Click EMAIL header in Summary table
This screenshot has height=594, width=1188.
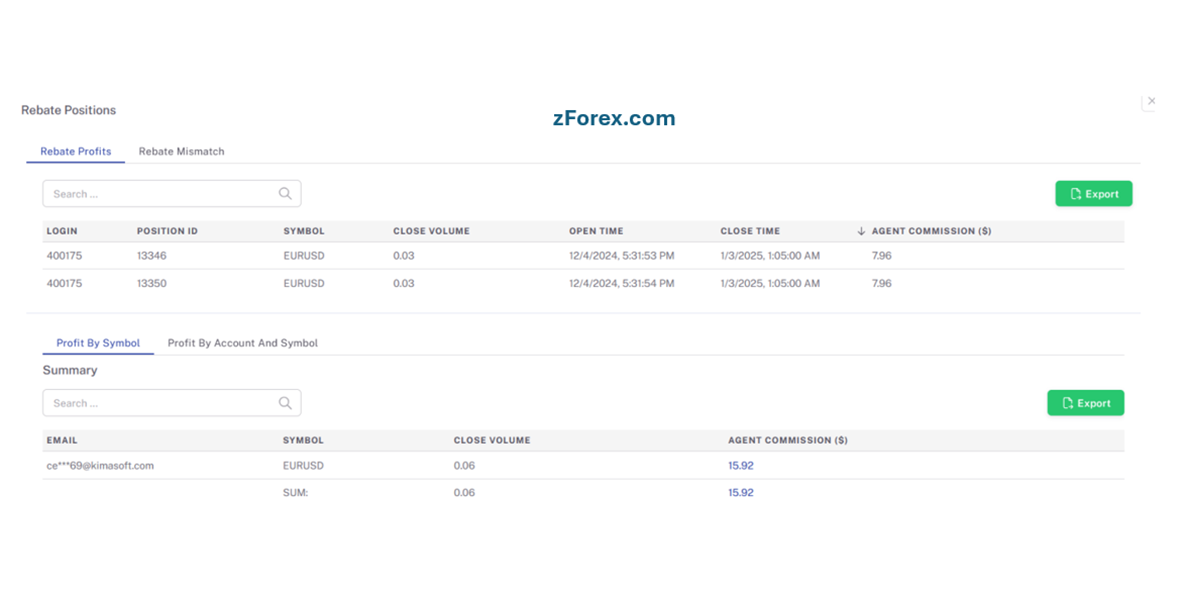click(62, 440)
